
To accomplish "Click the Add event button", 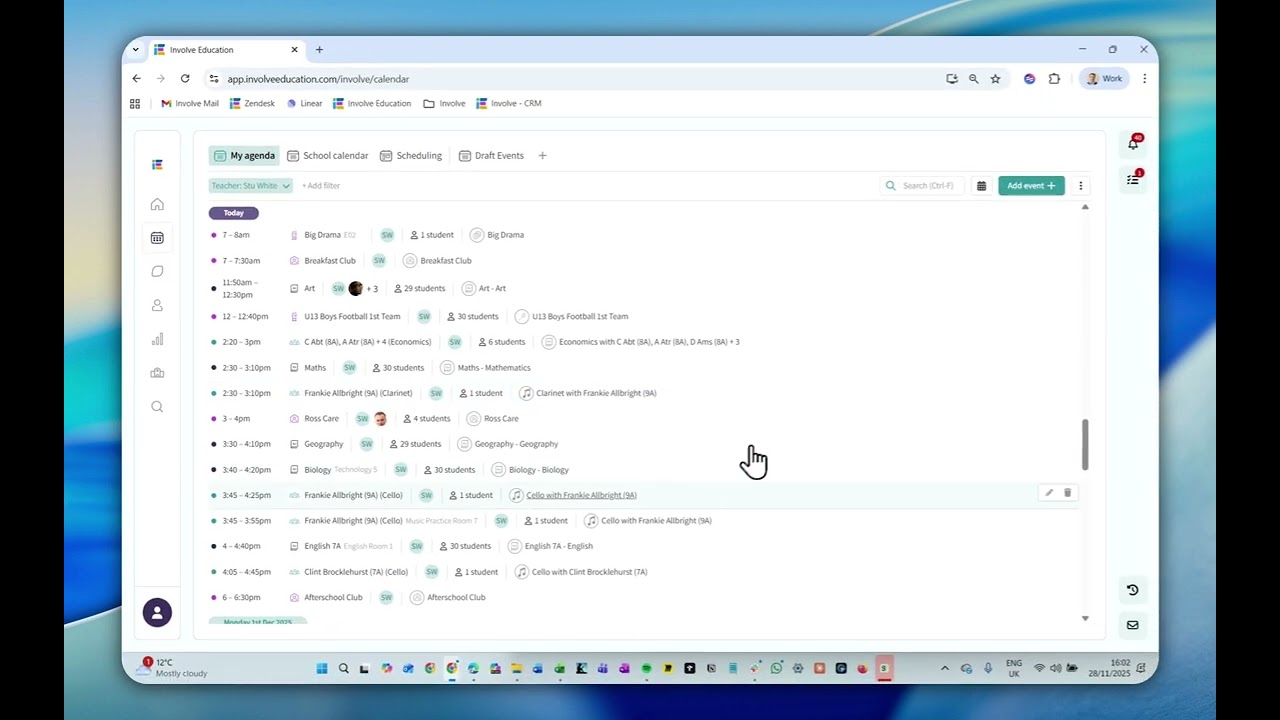I will pyautogui.click(x=1031, y=186).
